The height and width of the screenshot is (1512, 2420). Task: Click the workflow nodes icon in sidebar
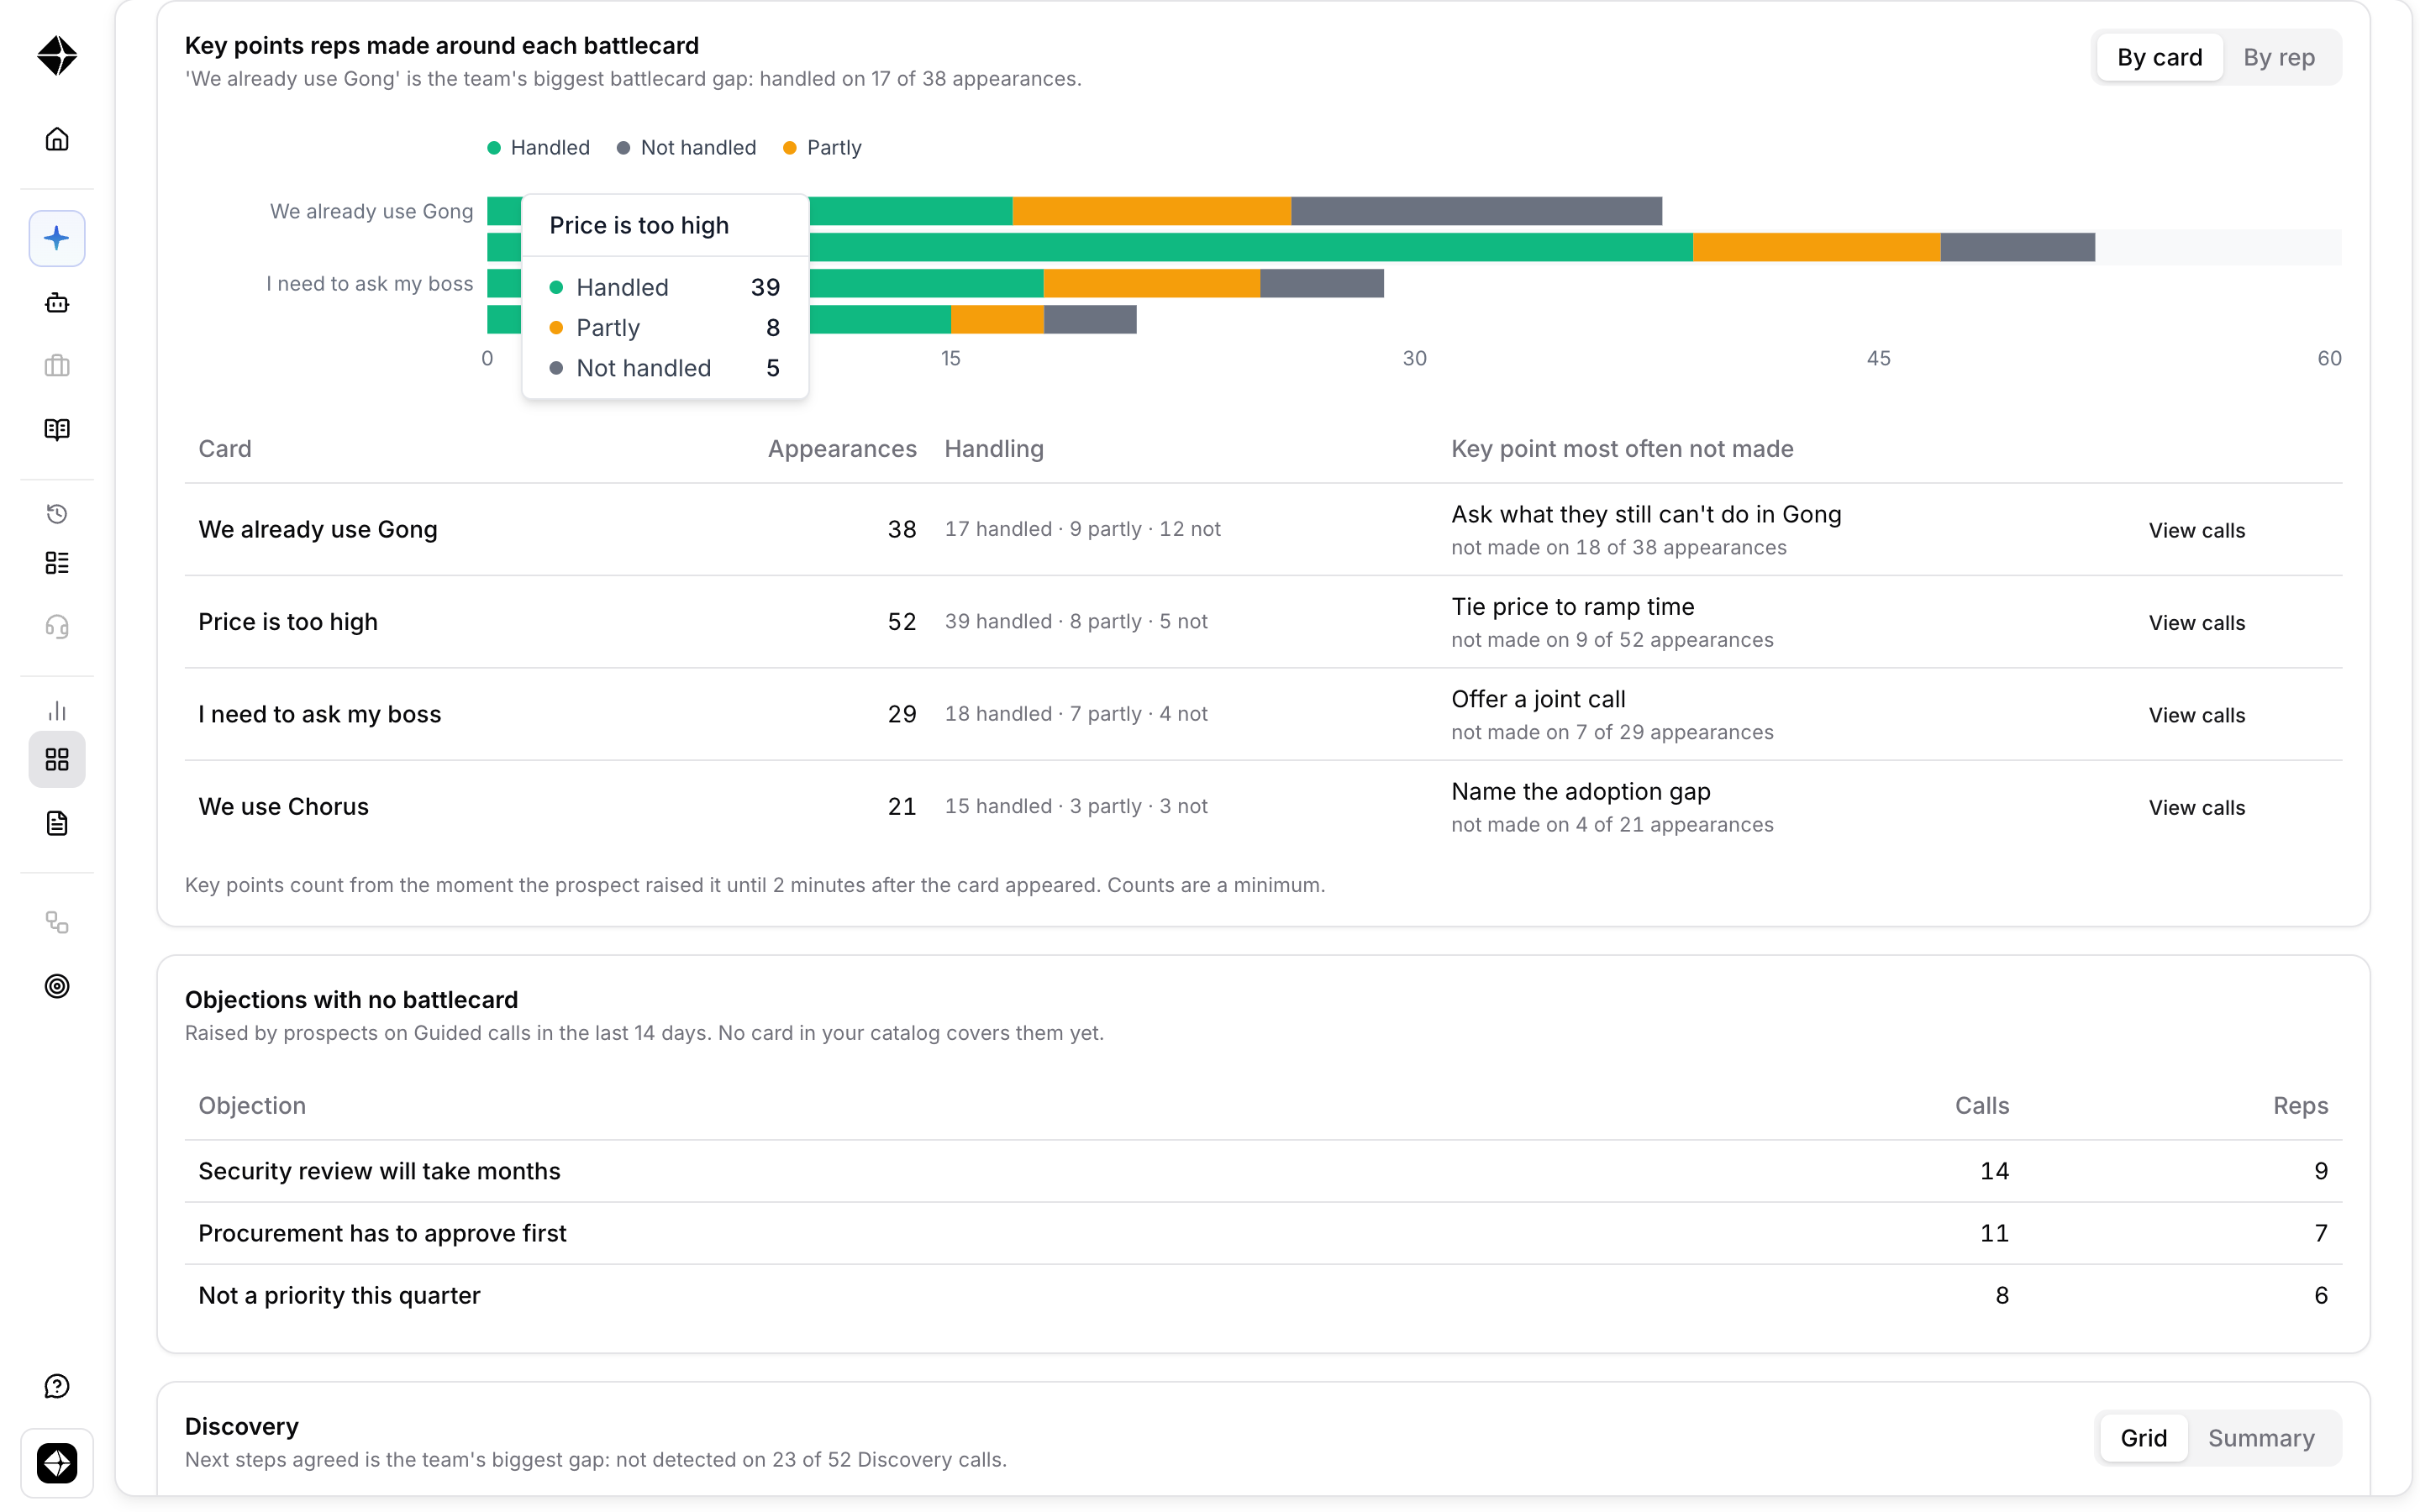tap(57, 922)
